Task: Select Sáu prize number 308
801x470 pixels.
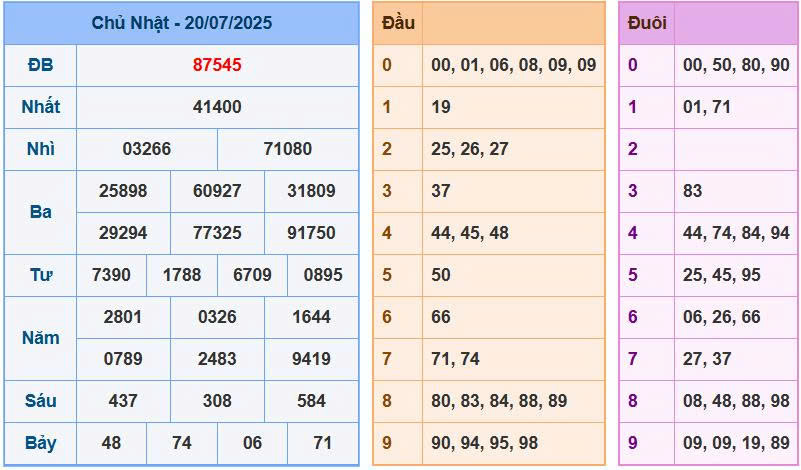Action: [217, 400]
